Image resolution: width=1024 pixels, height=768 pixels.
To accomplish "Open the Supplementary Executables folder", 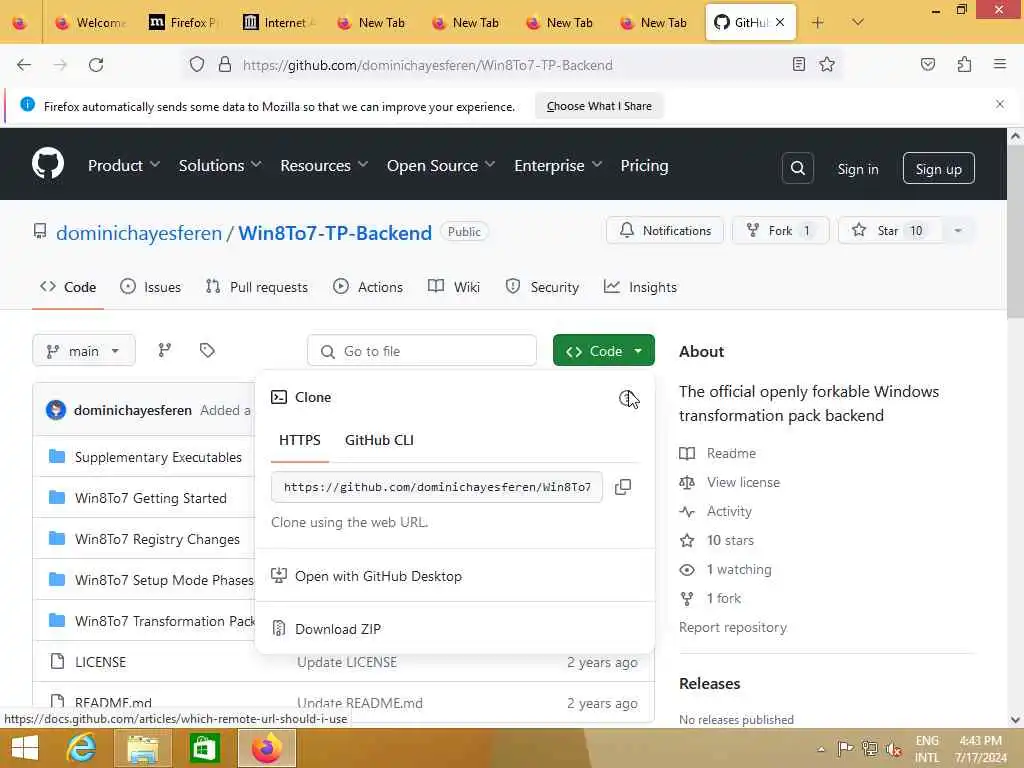I will point(158,457).
